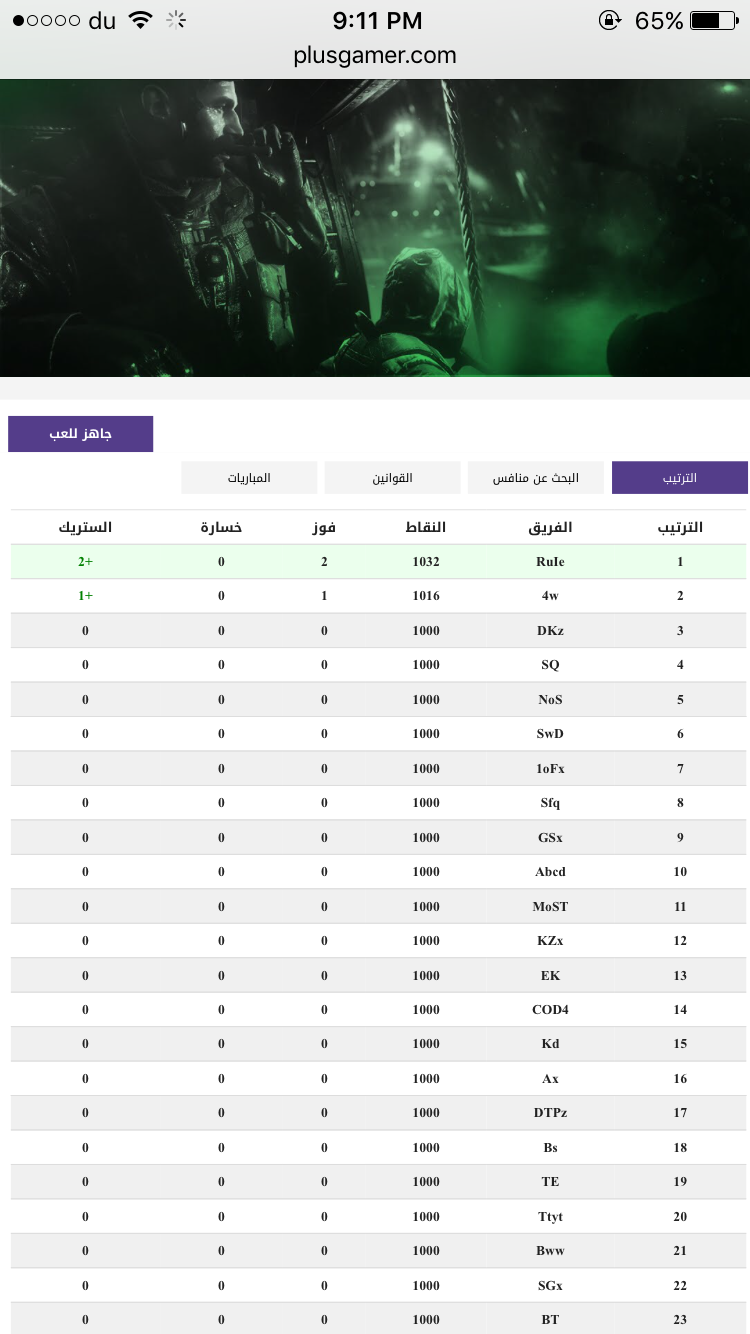Open the MoST team entry
Viewport: 750px width, 1334px height.
(x=550, y=907)
